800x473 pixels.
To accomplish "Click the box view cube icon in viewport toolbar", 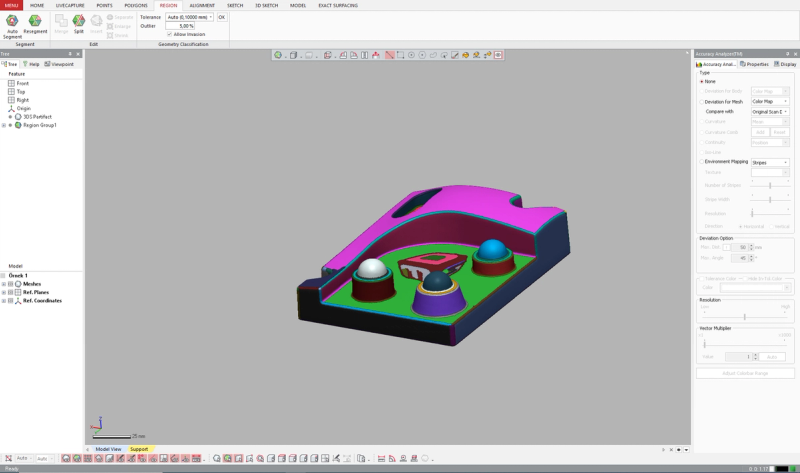I will click(x=293, y=55).
